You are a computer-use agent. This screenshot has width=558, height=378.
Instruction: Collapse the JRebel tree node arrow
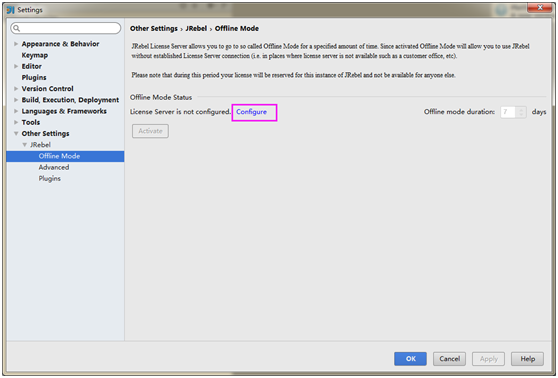point(25,145)
